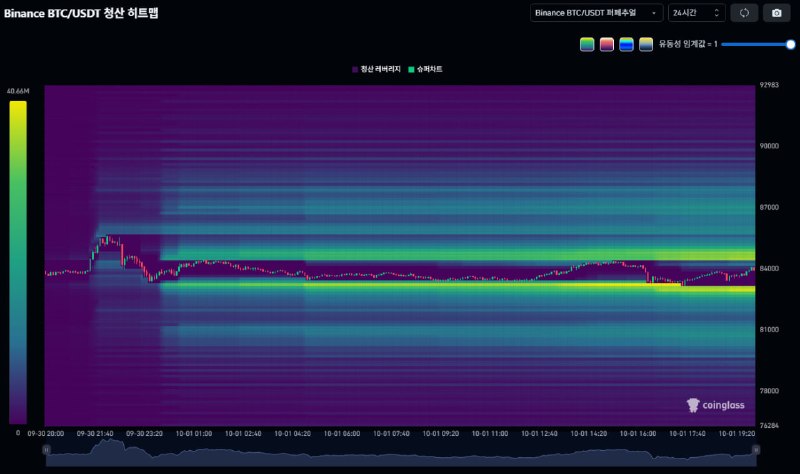Click the green legend marker for 슈퍼차트
Screen dimensions: 800x474
coord(411,69)
